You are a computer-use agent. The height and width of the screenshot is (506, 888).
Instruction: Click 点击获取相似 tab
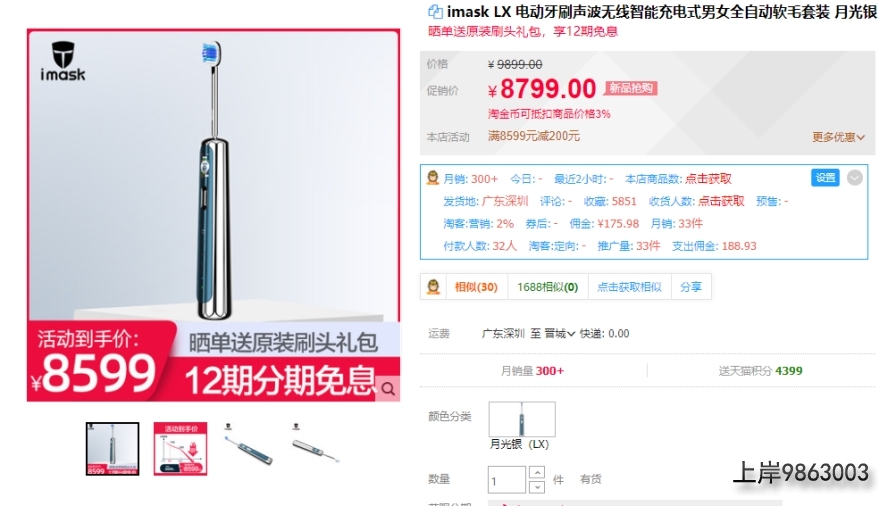click(629, 287)
